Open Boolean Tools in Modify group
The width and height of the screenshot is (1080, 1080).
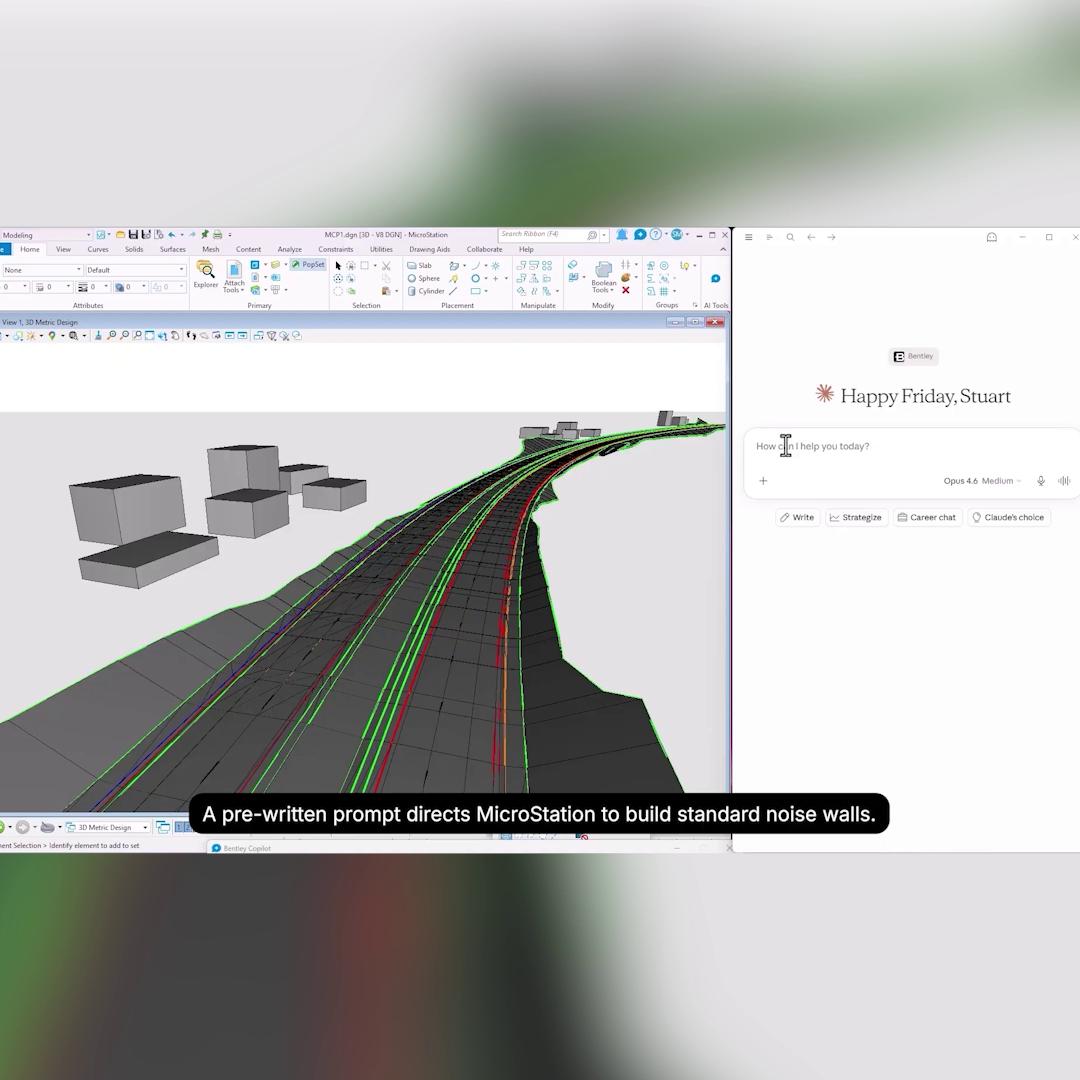pos(603,277)
